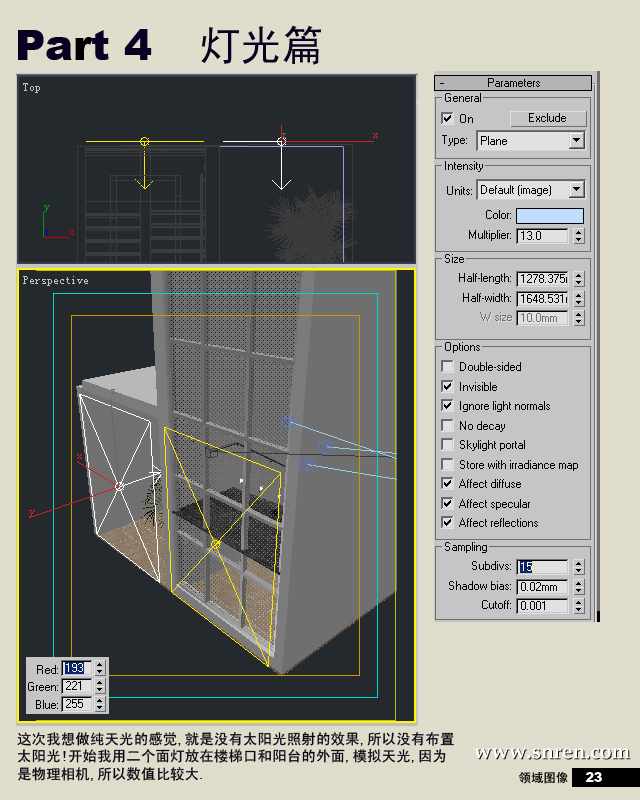Click the light Color swatch
This screenshot has height=800, width=640.
[x=549, y=216]
